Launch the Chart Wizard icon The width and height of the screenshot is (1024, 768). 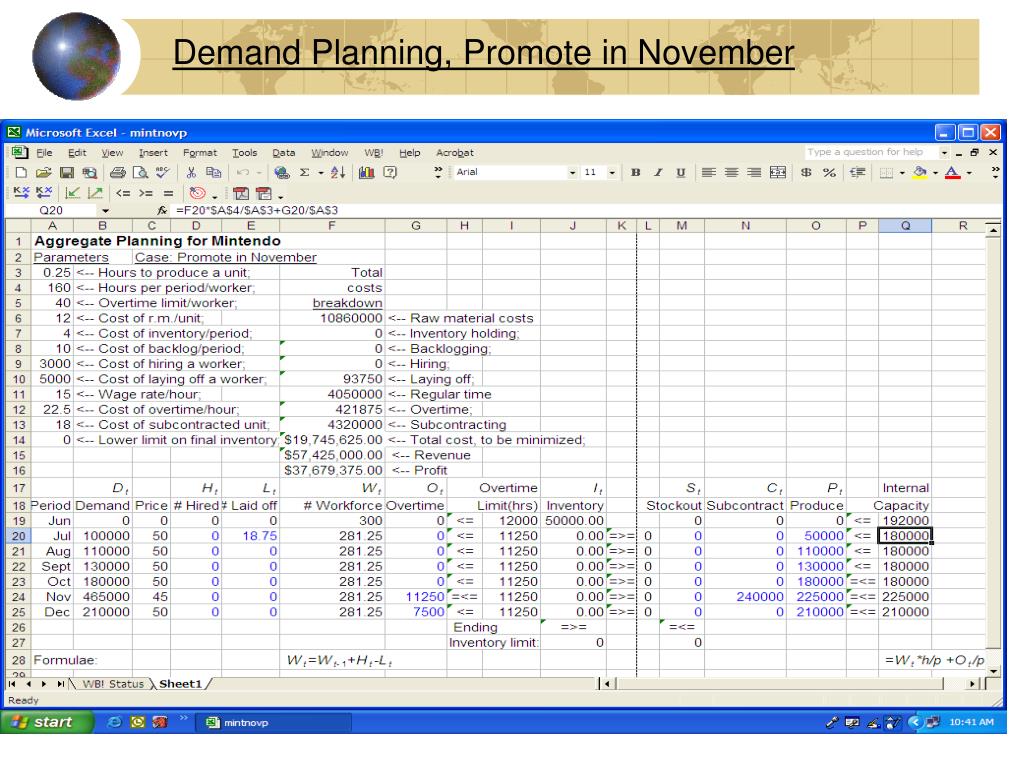(367, 172)
